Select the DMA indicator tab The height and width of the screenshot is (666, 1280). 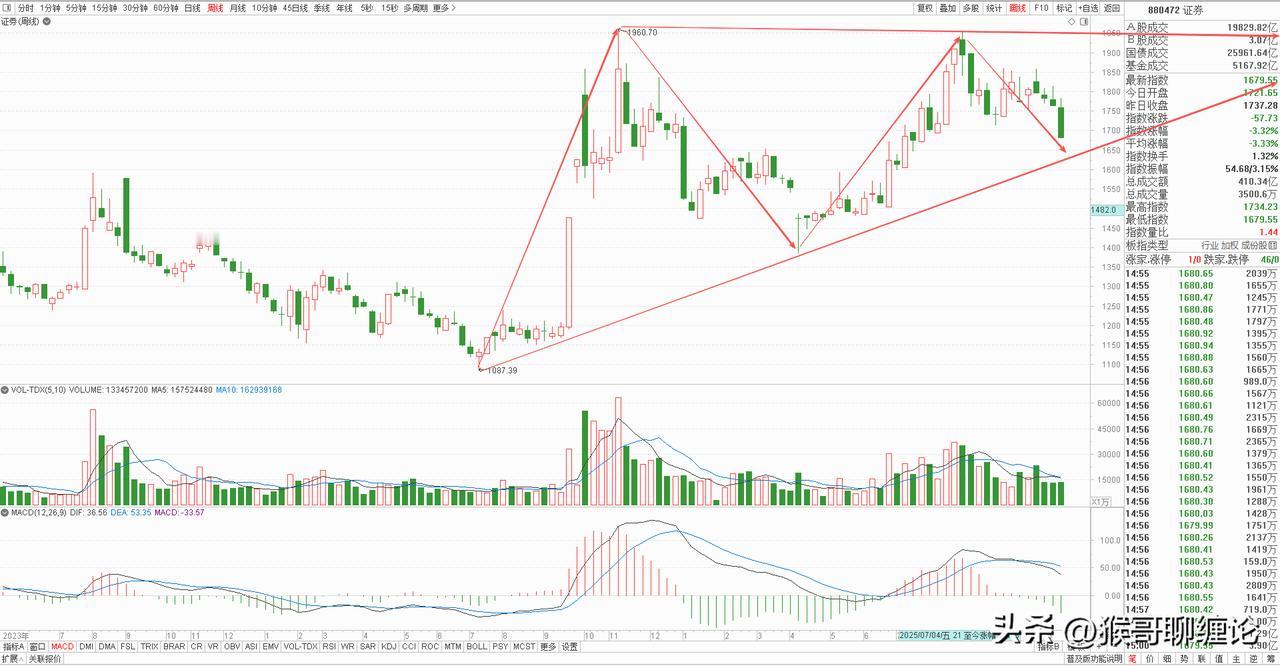pos(107,646)
